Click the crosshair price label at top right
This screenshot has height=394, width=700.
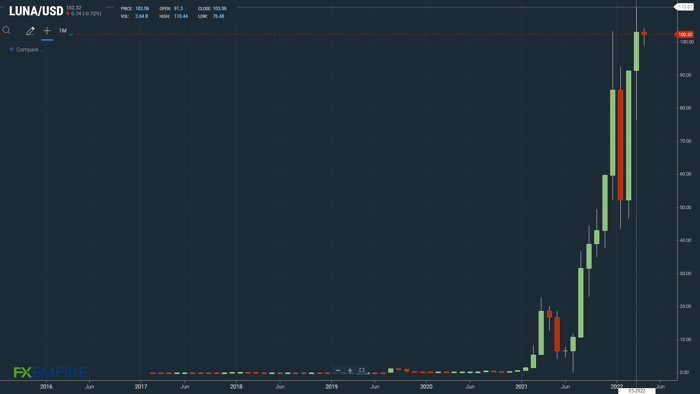[x=684, y=7]
